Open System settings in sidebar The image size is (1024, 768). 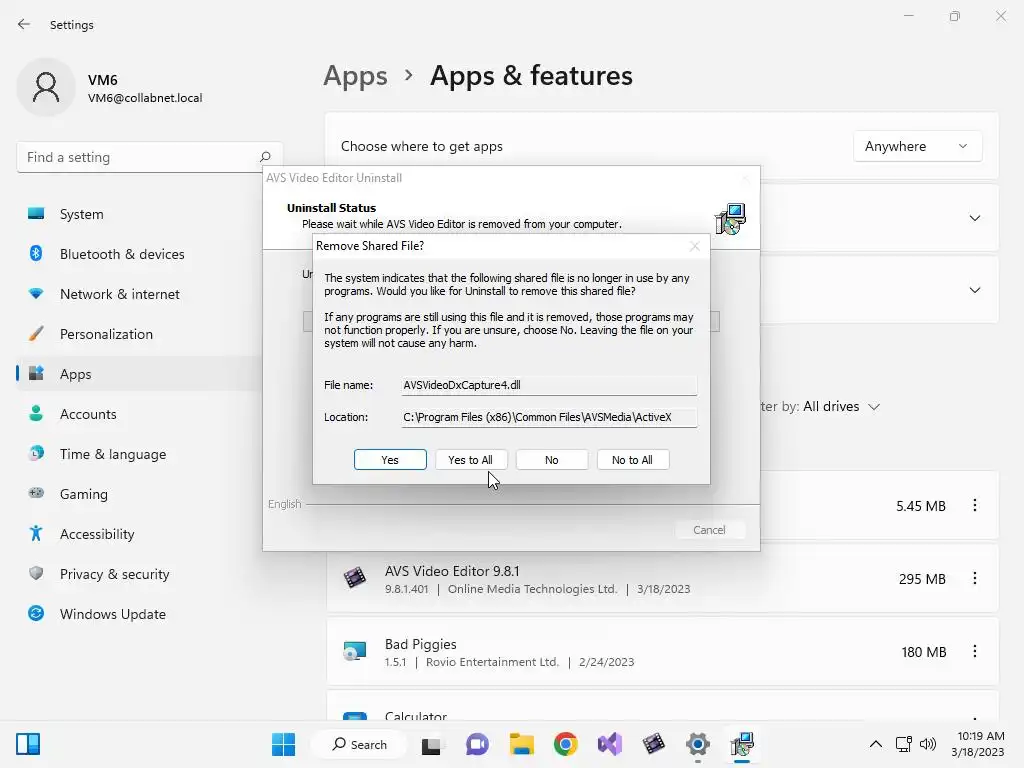pos(140,214)
